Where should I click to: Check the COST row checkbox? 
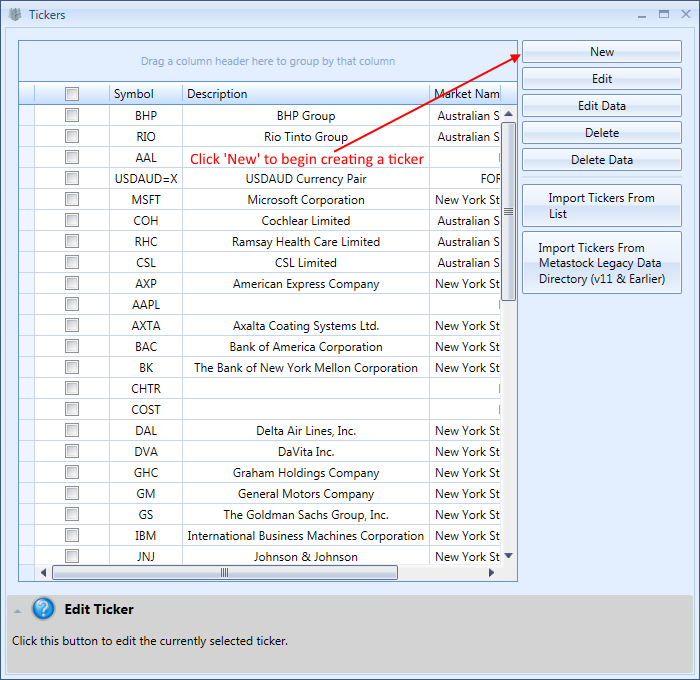pyautogui.click(x=72, y=409)
